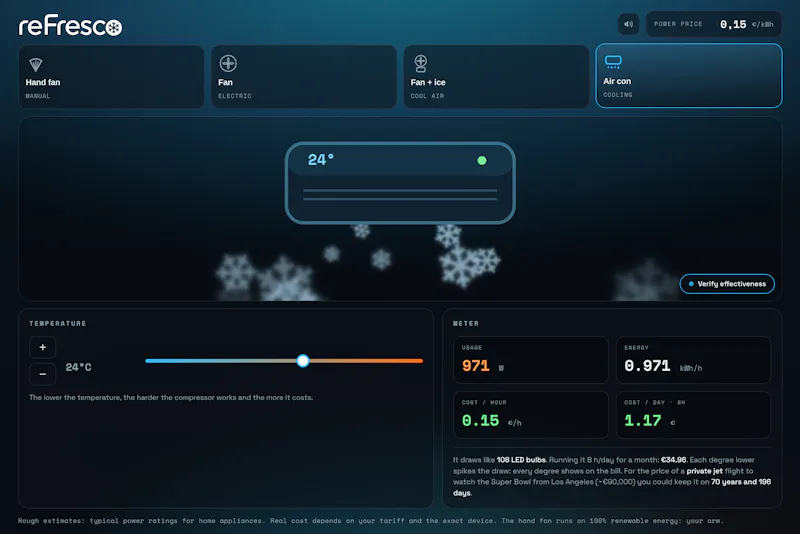Click the €34.96 monthly cost text
Viewport: 800px width, 534px height.
pos(673,460)
